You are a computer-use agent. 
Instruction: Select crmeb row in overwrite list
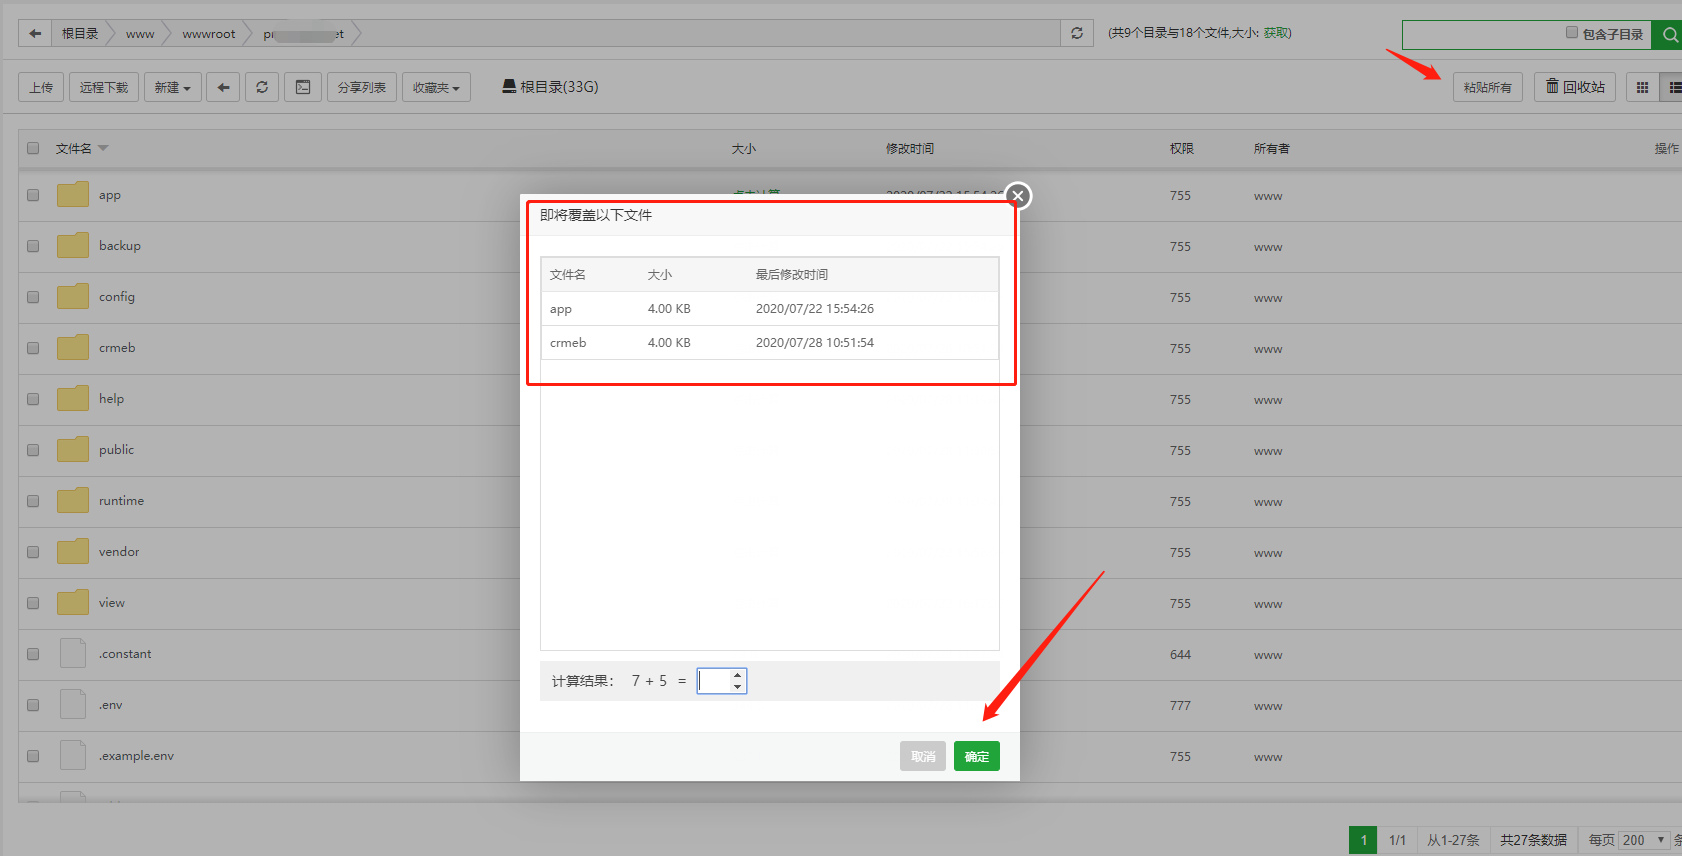point(770,343)
